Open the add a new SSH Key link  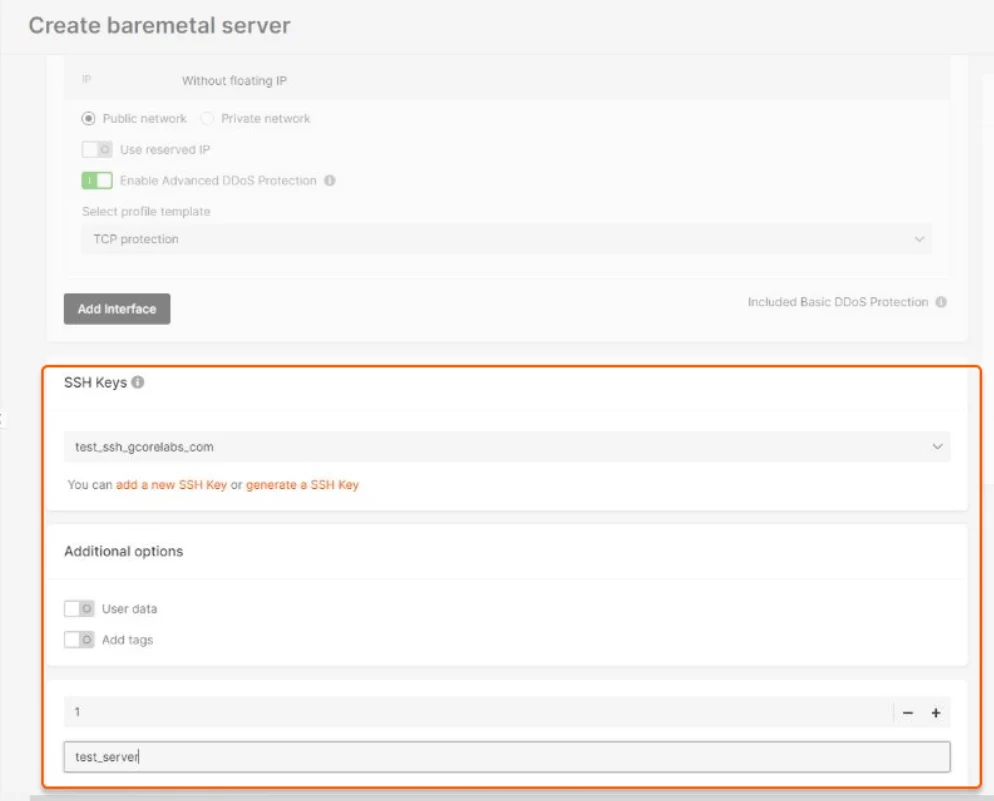[171, 485]
